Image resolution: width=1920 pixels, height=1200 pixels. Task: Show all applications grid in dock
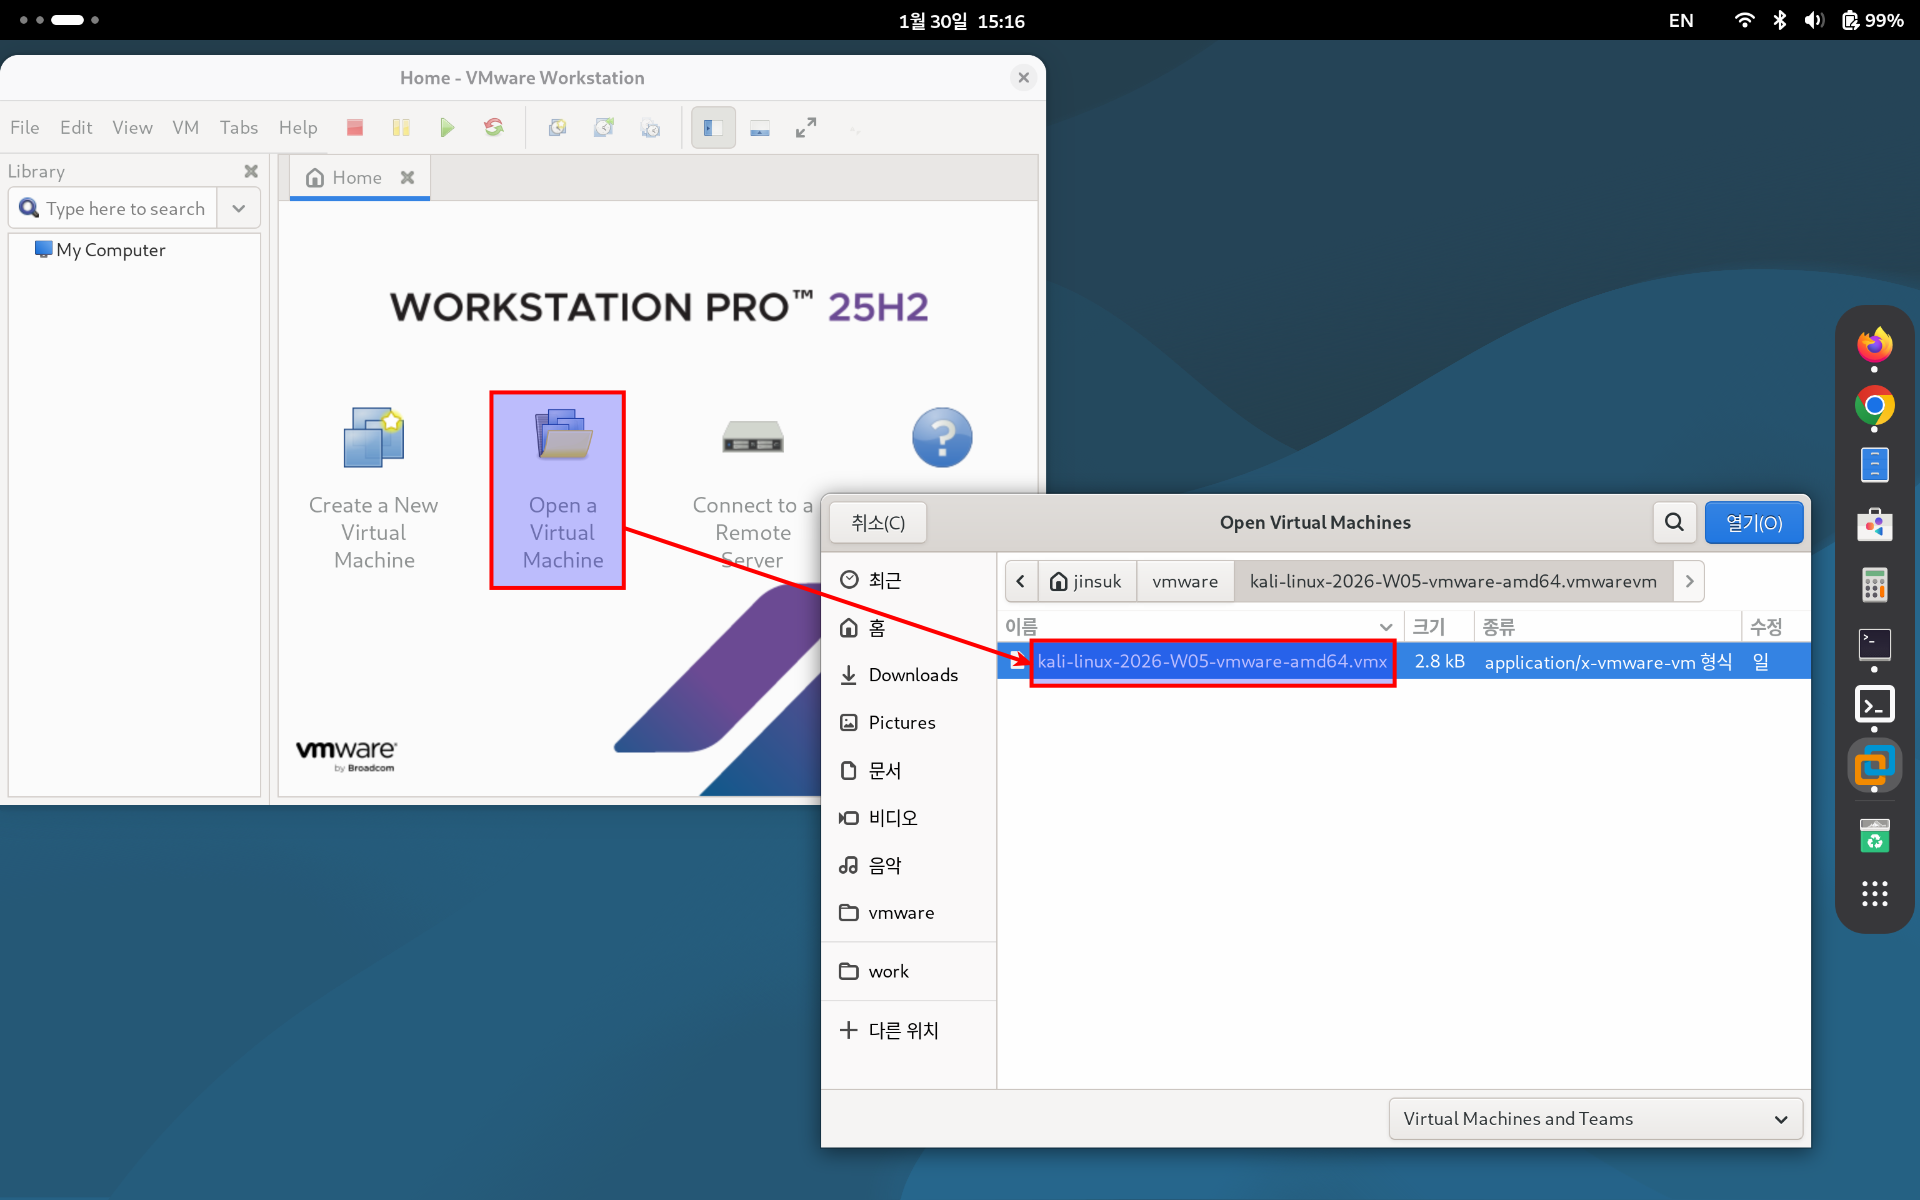1875,894
